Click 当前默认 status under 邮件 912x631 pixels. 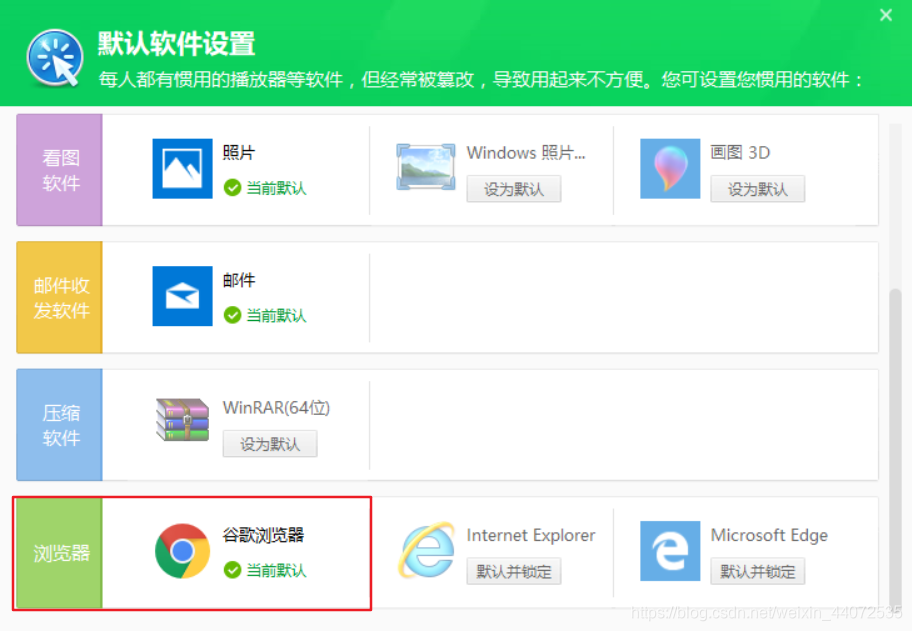click(x=276, y=315)
